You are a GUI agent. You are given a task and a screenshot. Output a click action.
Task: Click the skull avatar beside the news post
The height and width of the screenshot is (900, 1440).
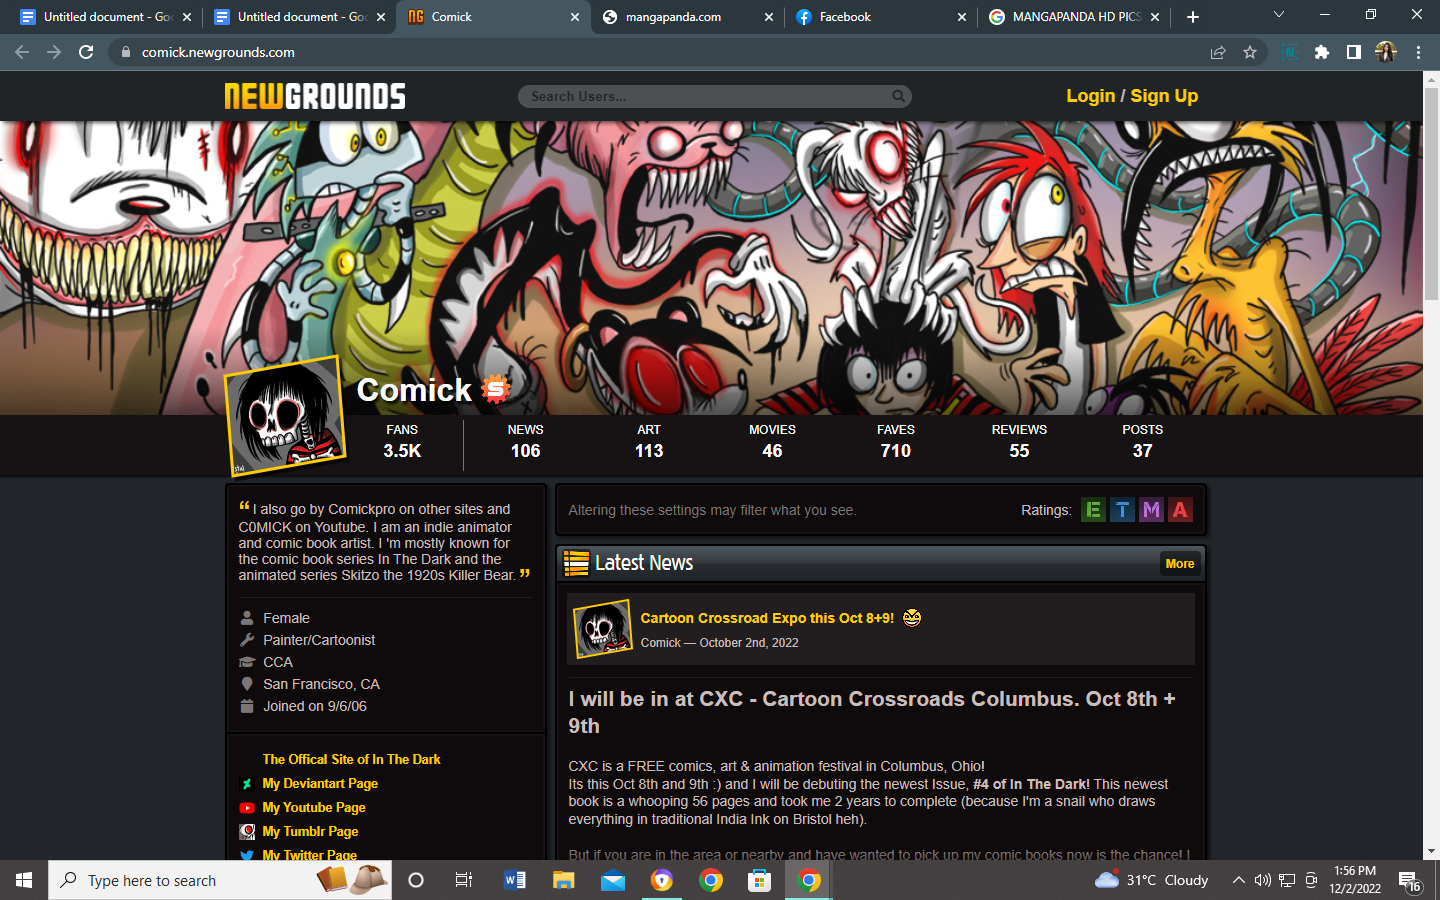point(602,629)
